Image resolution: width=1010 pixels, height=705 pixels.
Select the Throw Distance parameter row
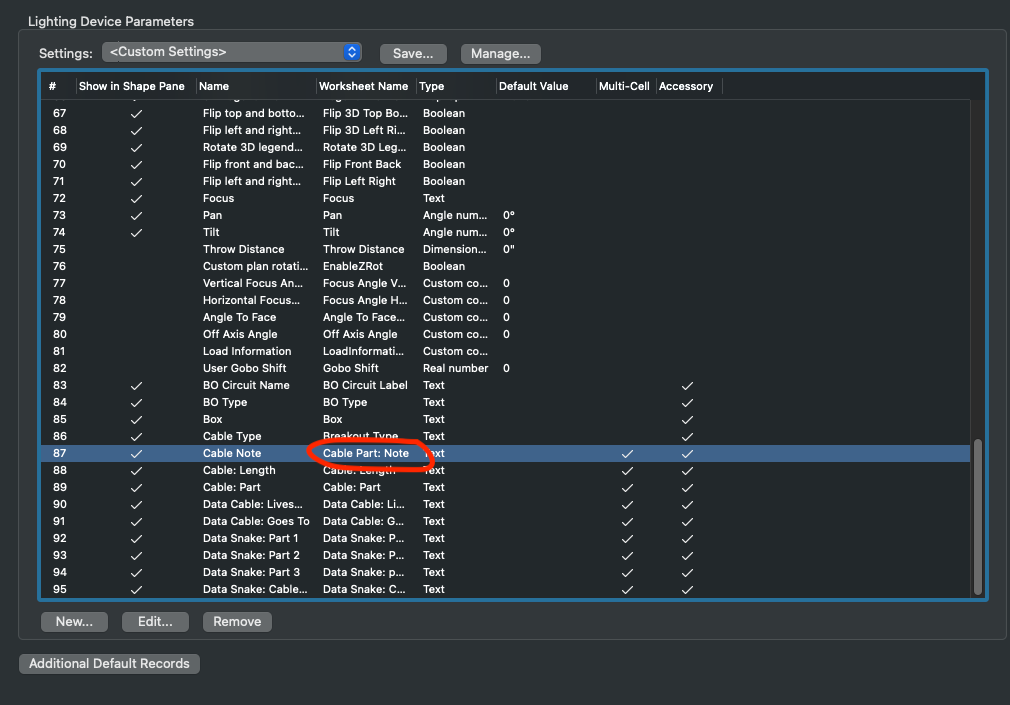pos(243,249)
